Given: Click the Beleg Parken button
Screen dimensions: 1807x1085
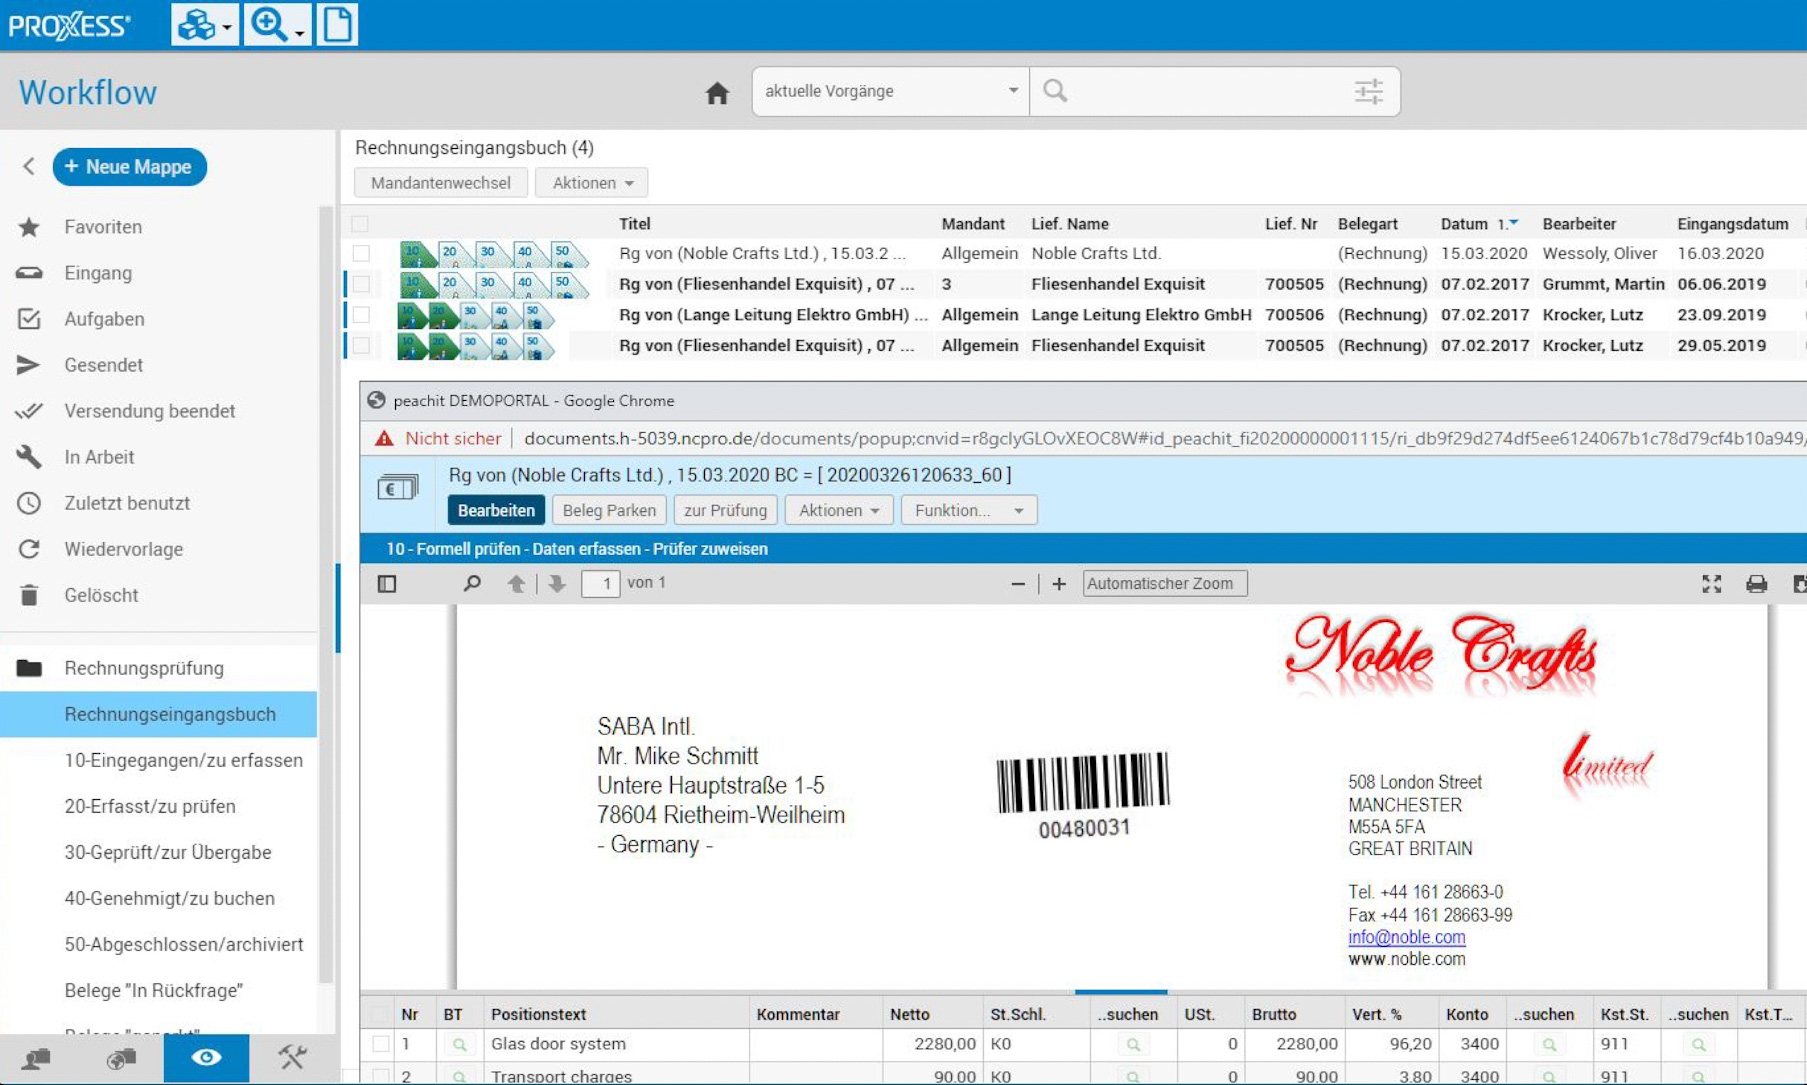Looking at the screenshot, I should click(x=609, y=510).
